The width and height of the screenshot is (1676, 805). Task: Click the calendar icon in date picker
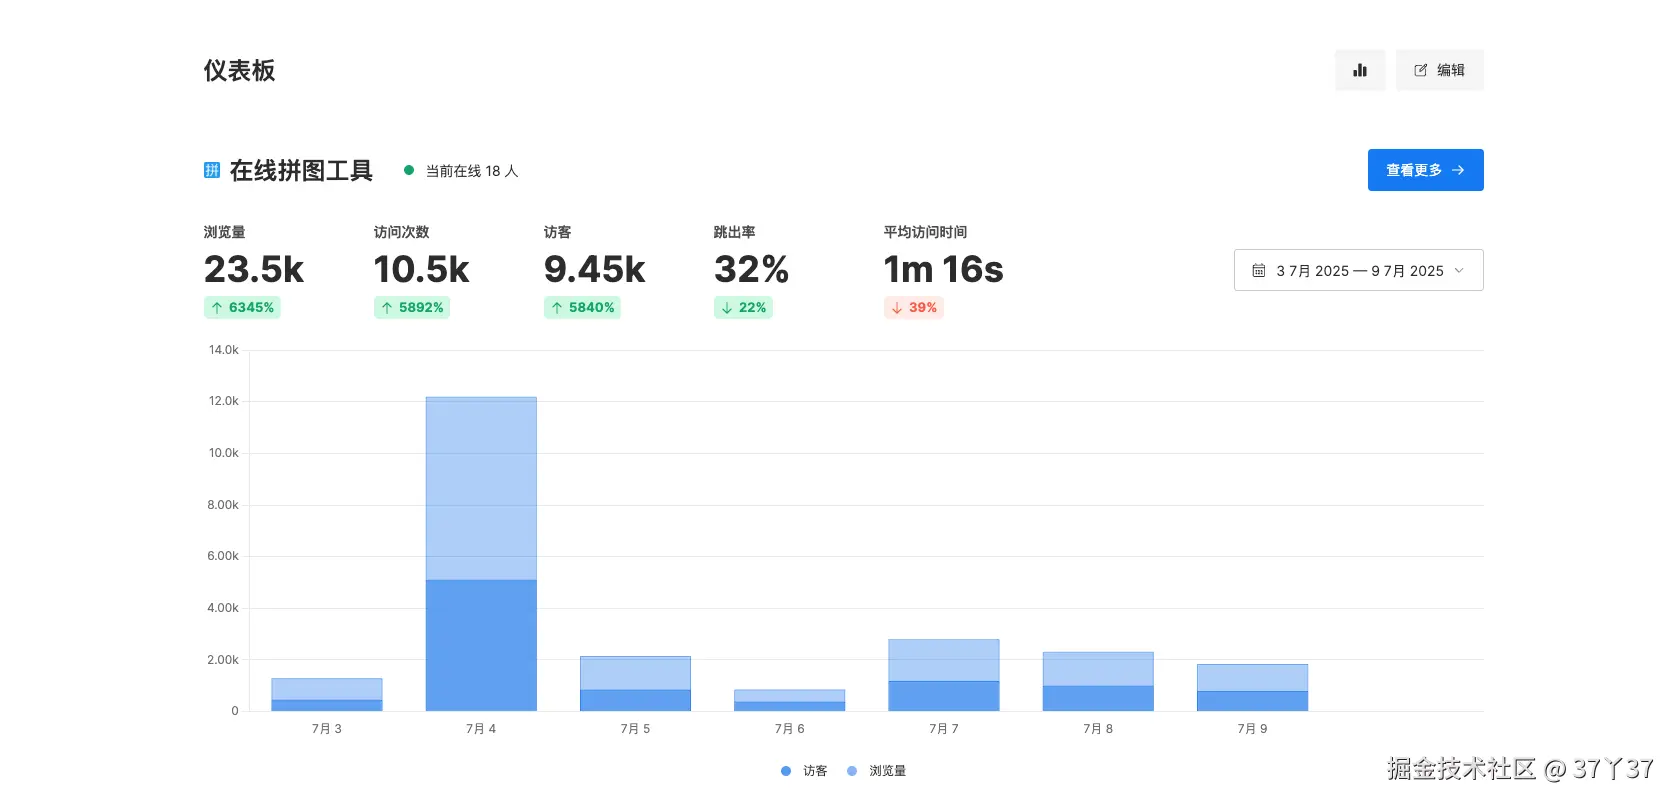pyautogui.click(x=1259, y=270)
